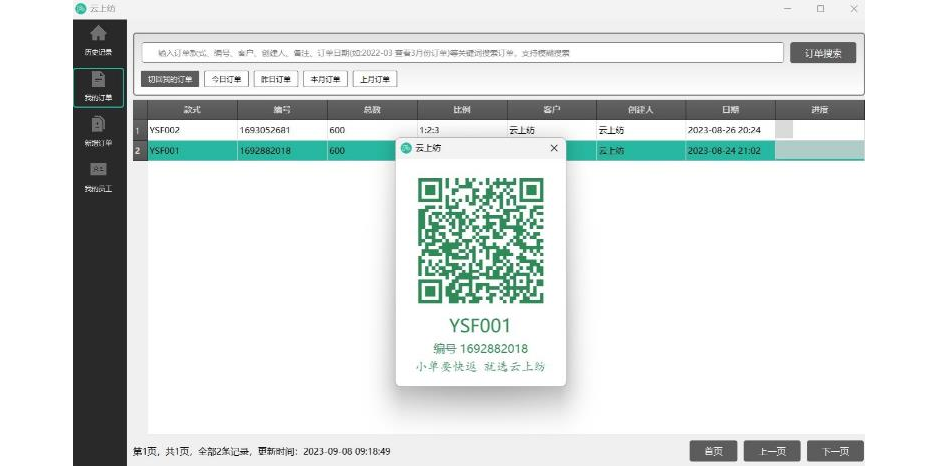
Task: Click the 订单搜索 button
Action: click(823, 53)
